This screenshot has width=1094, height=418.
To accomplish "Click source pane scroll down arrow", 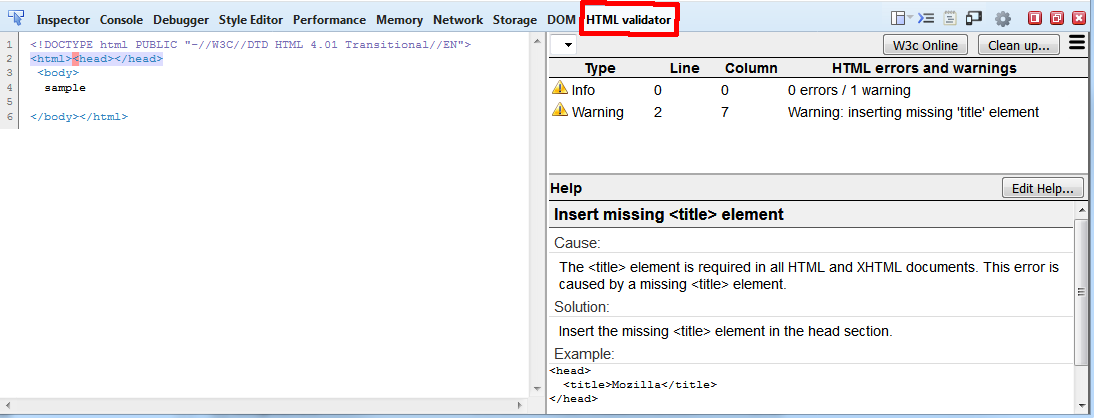I will (x=537, y=389).
